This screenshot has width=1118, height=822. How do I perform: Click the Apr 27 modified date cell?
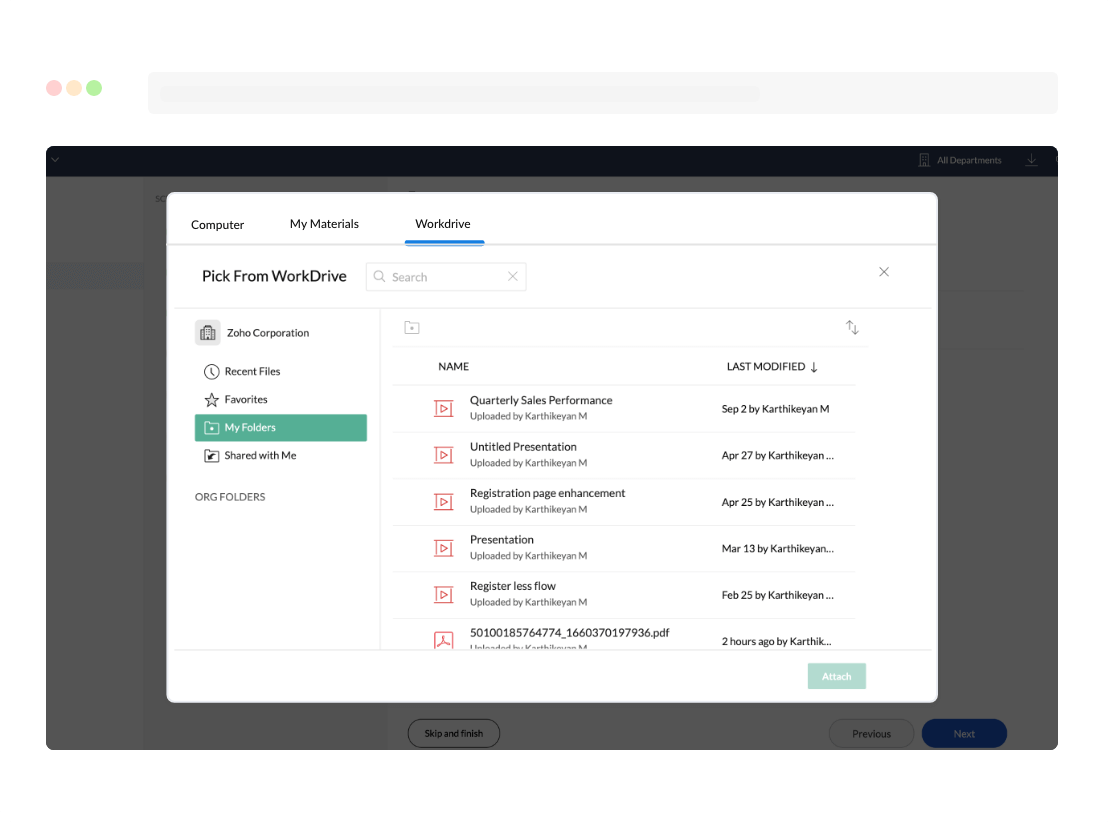tap(777, 456)
